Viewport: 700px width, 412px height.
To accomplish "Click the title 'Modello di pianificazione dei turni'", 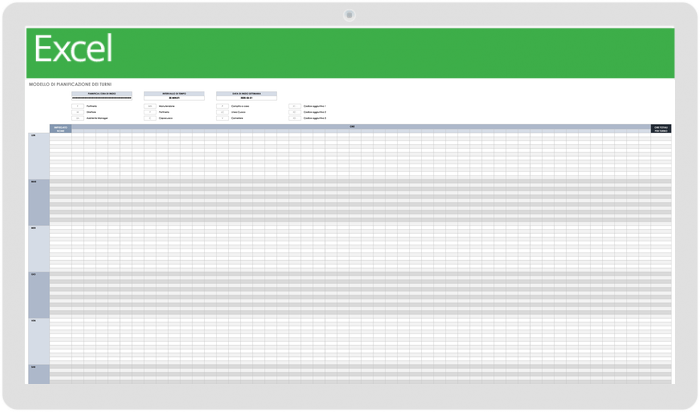I will tap(70, 84).
